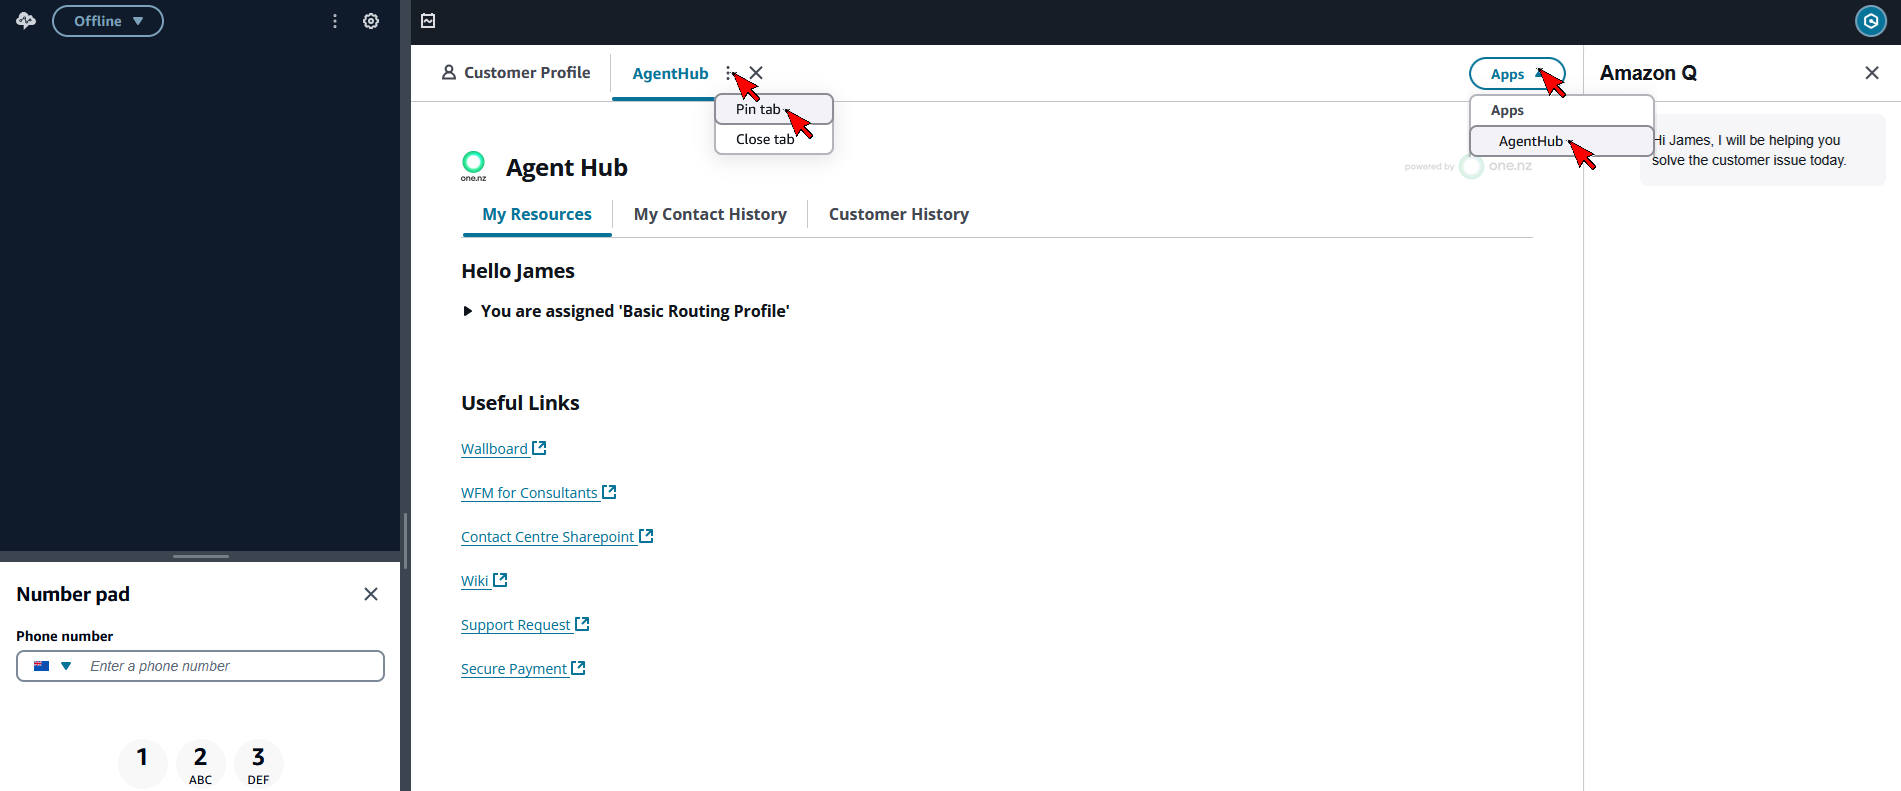Screen dimensions: 1901x791
Task: Open the Wallboard link
Action: (x=495, y=449)
